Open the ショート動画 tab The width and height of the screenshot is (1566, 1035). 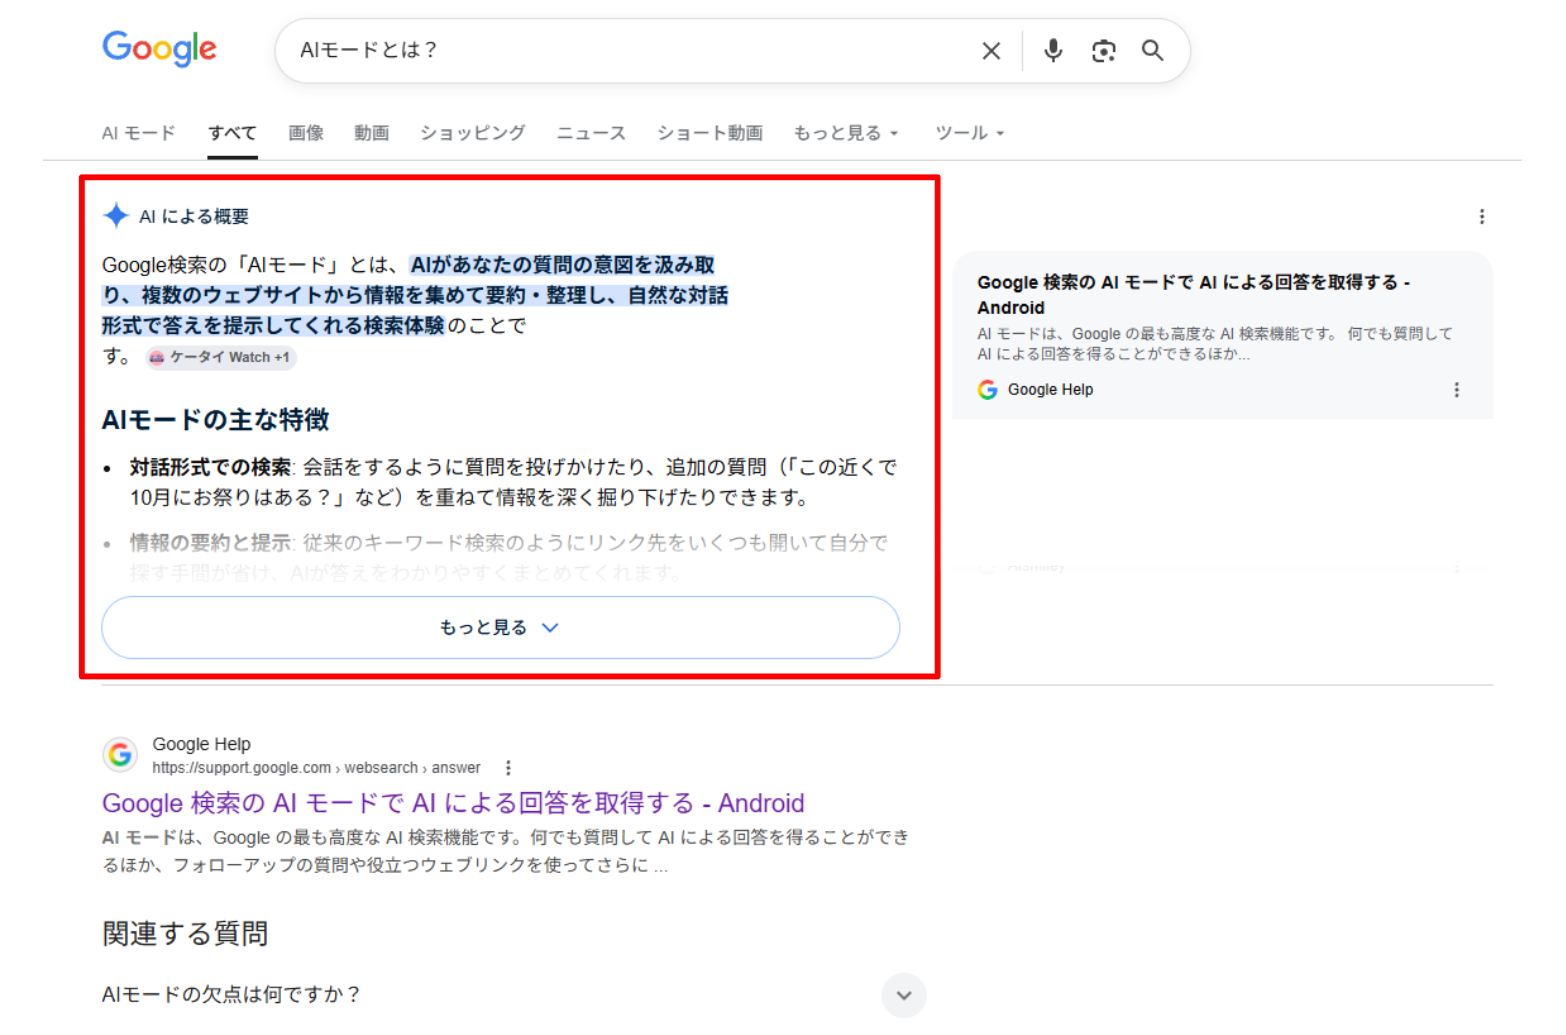pos(709,133)
